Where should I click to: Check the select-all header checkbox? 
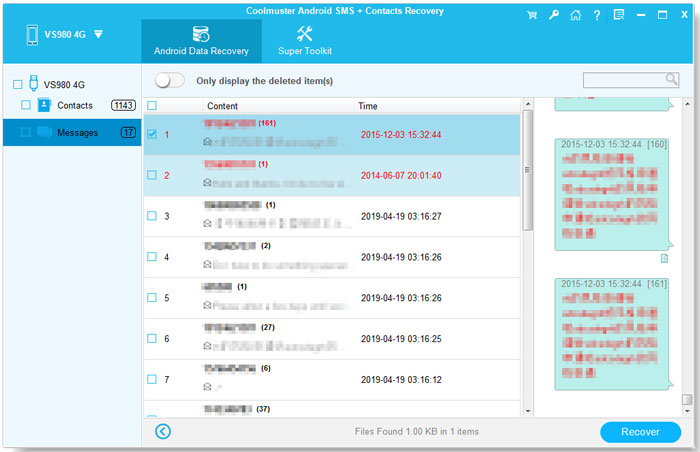point(152,105)
